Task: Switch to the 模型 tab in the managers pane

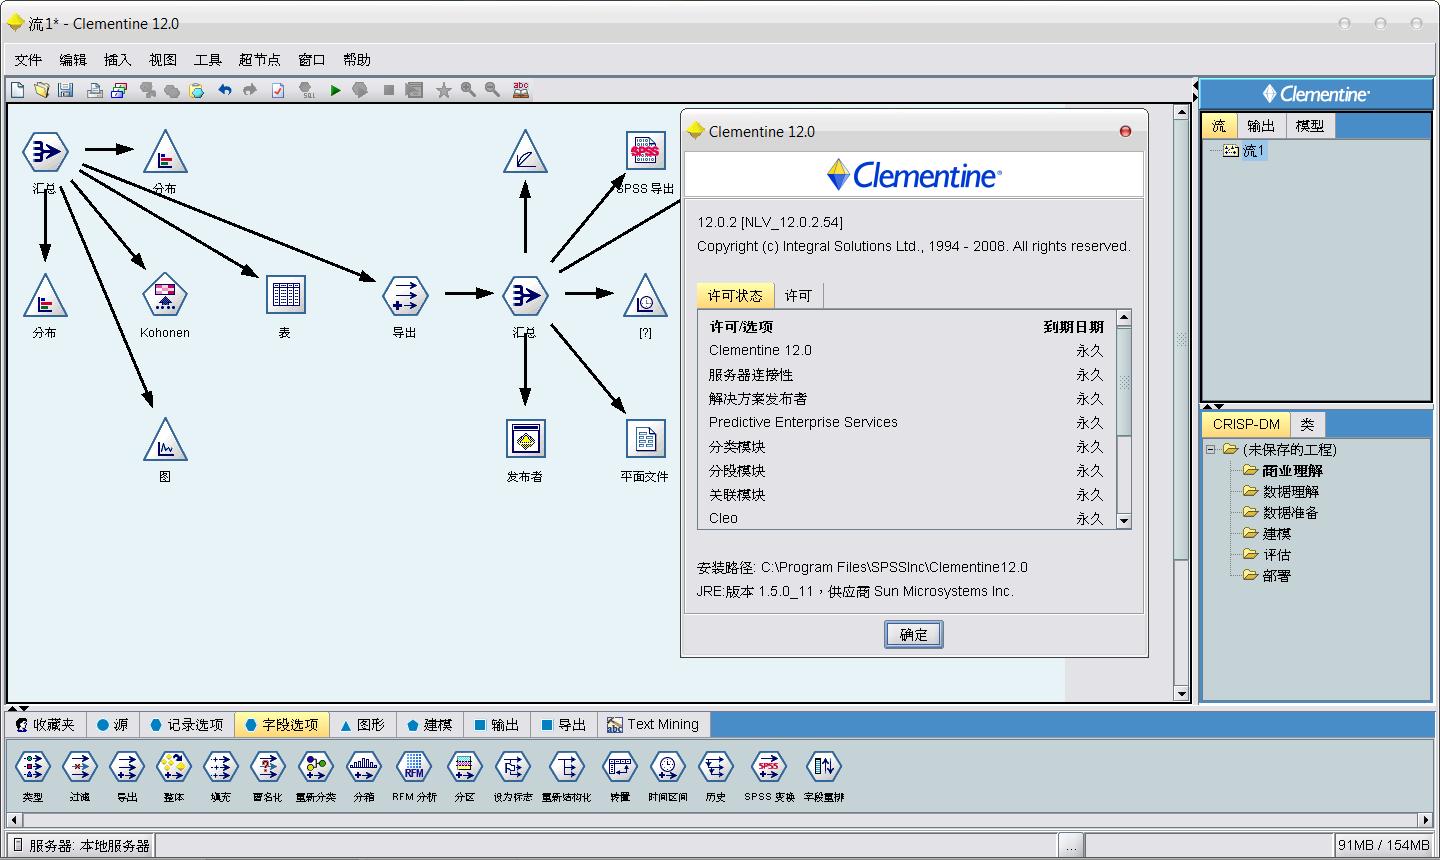Action: pos(1310,126)
